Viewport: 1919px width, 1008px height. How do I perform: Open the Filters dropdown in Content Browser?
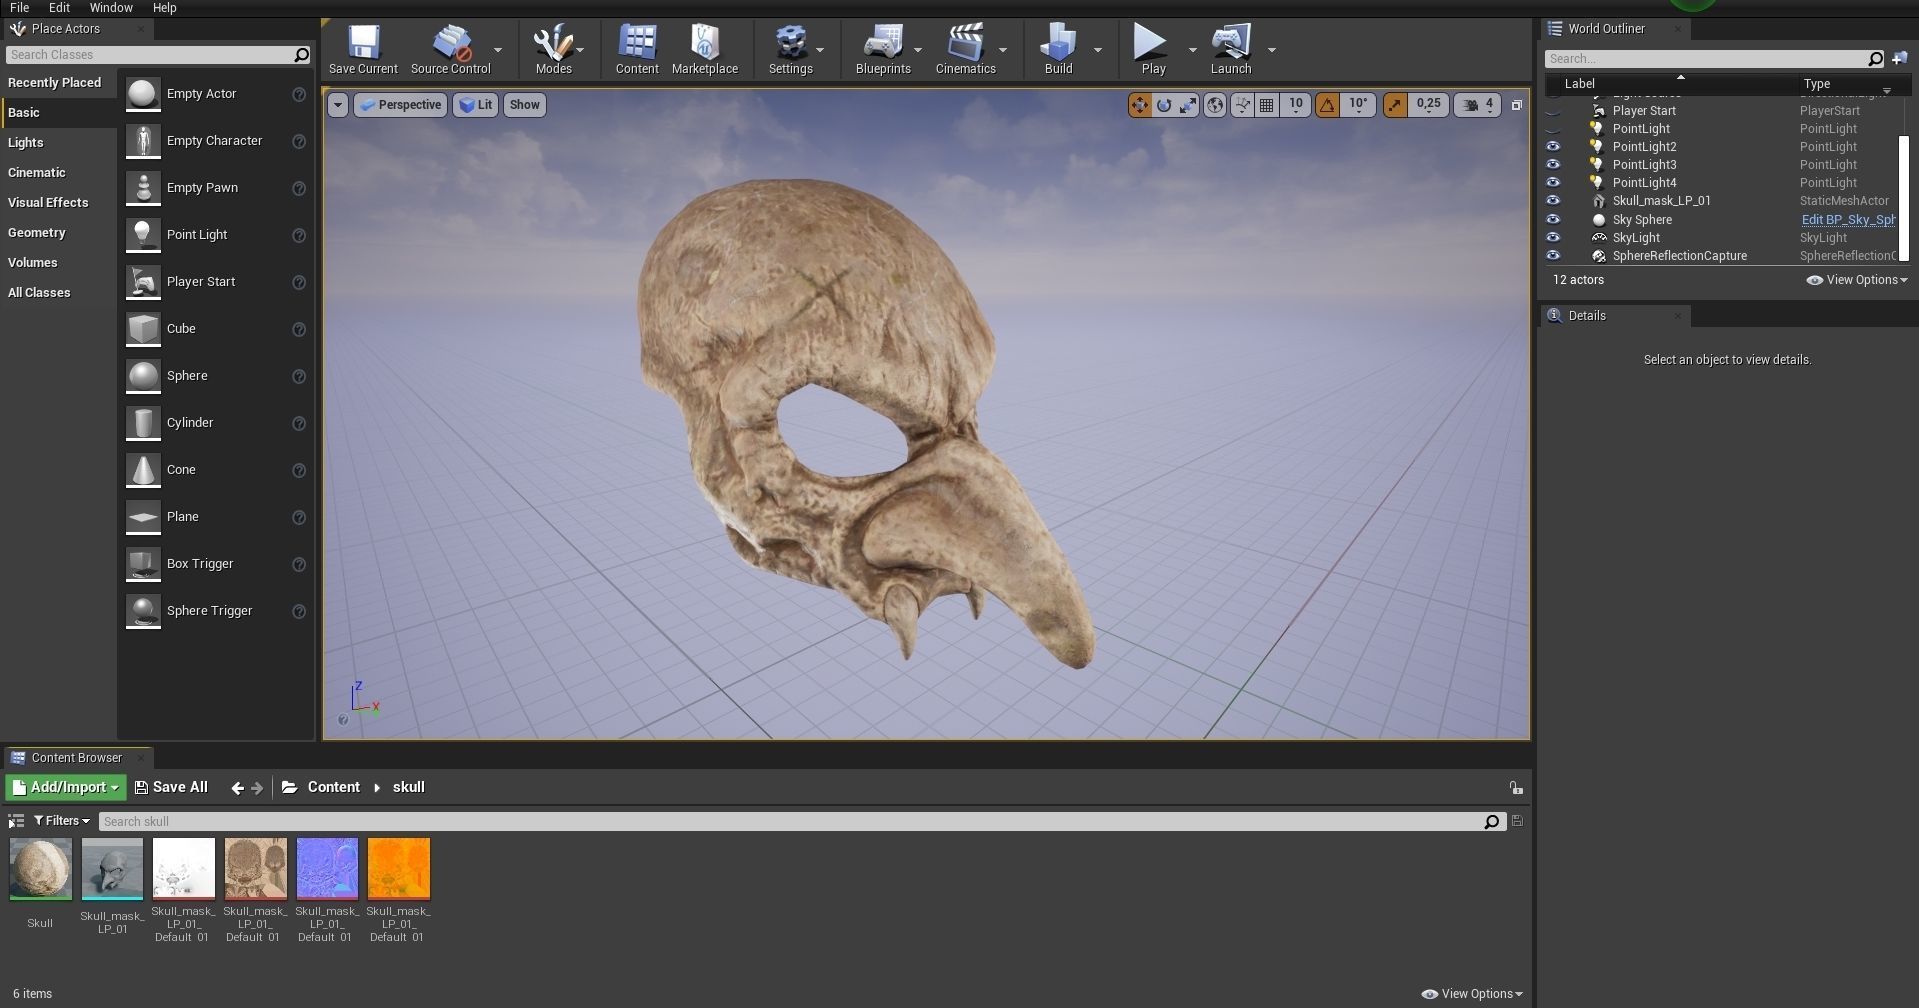(x=62, y=821)
